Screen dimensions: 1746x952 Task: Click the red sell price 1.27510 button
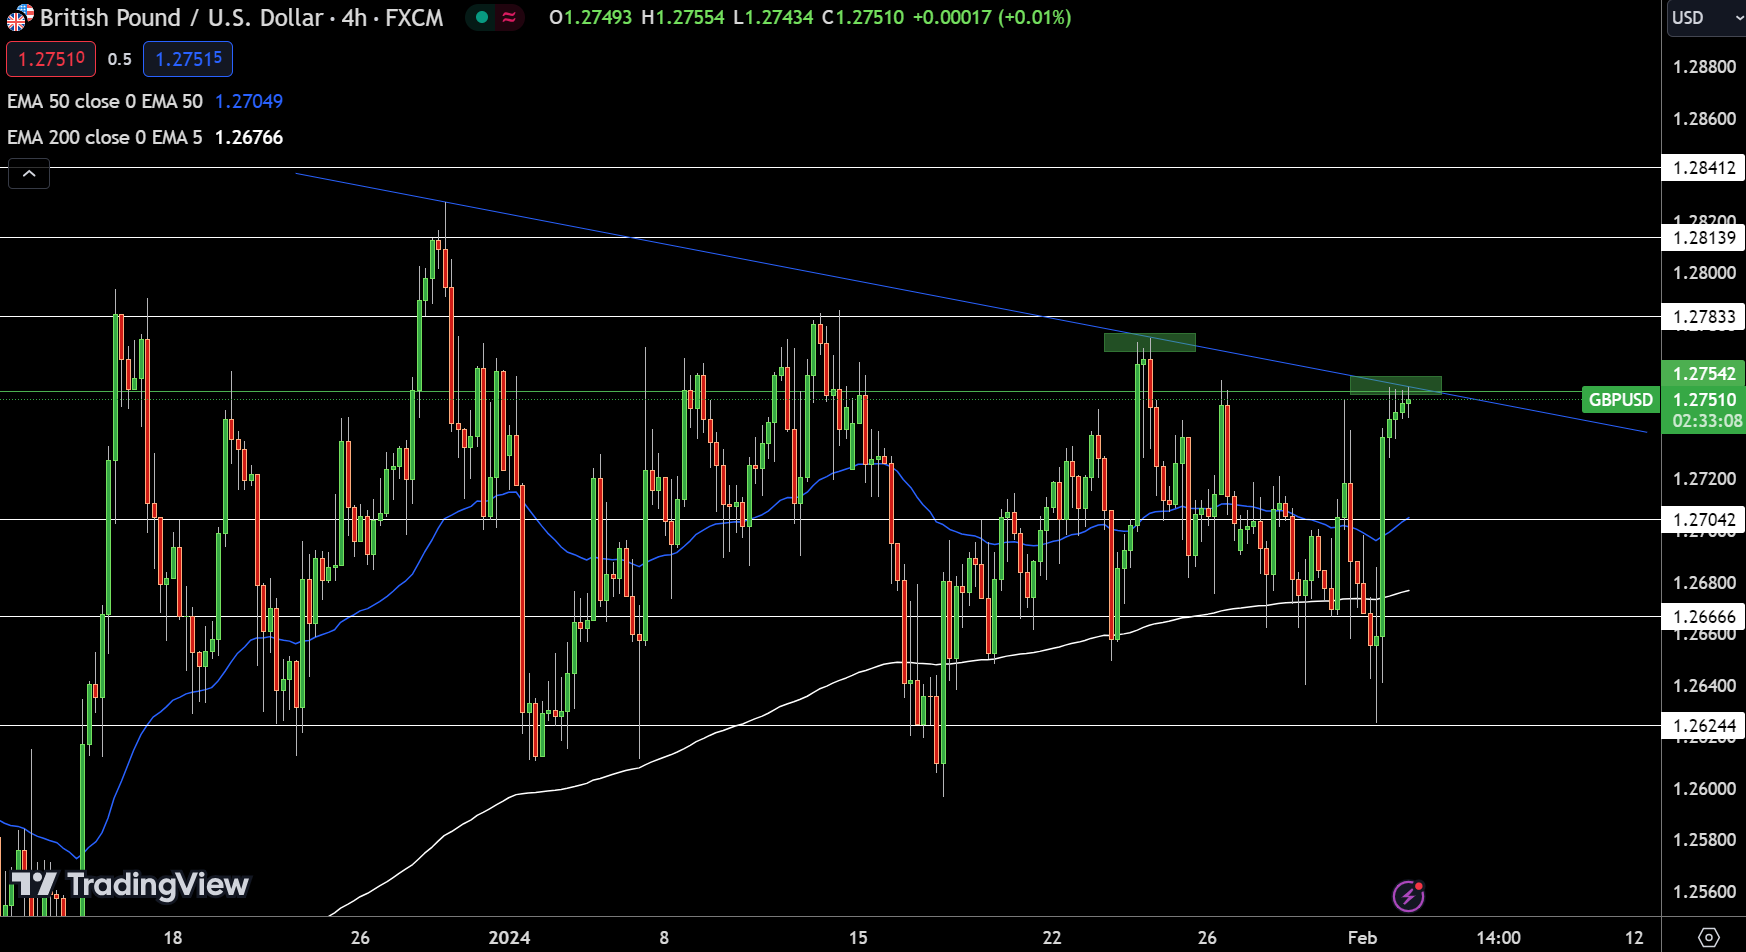(x=51, y=59)
